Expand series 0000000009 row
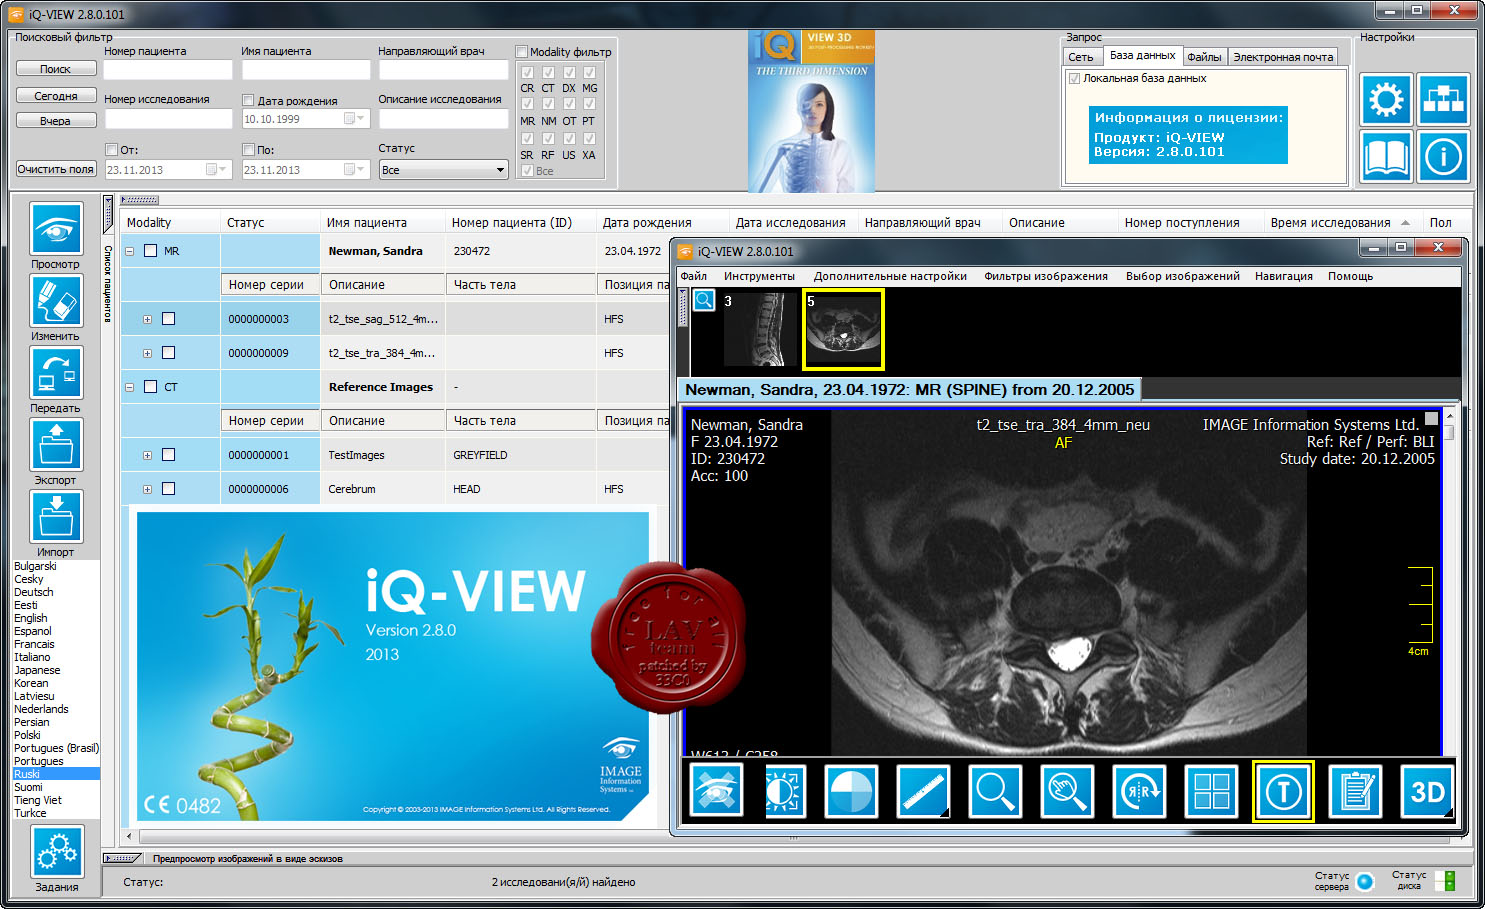 147,354
